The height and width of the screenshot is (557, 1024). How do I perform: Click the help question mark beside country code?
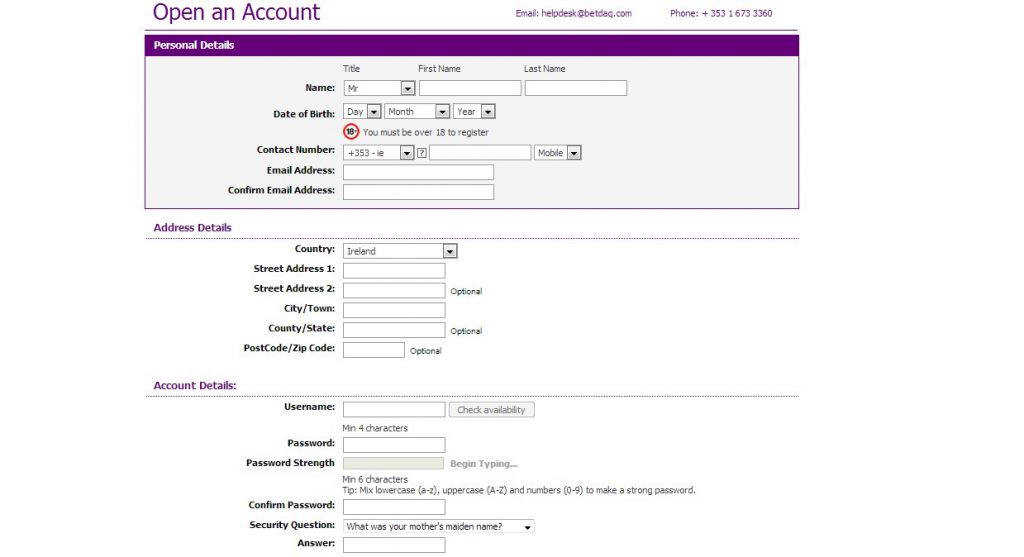(422, 153)
